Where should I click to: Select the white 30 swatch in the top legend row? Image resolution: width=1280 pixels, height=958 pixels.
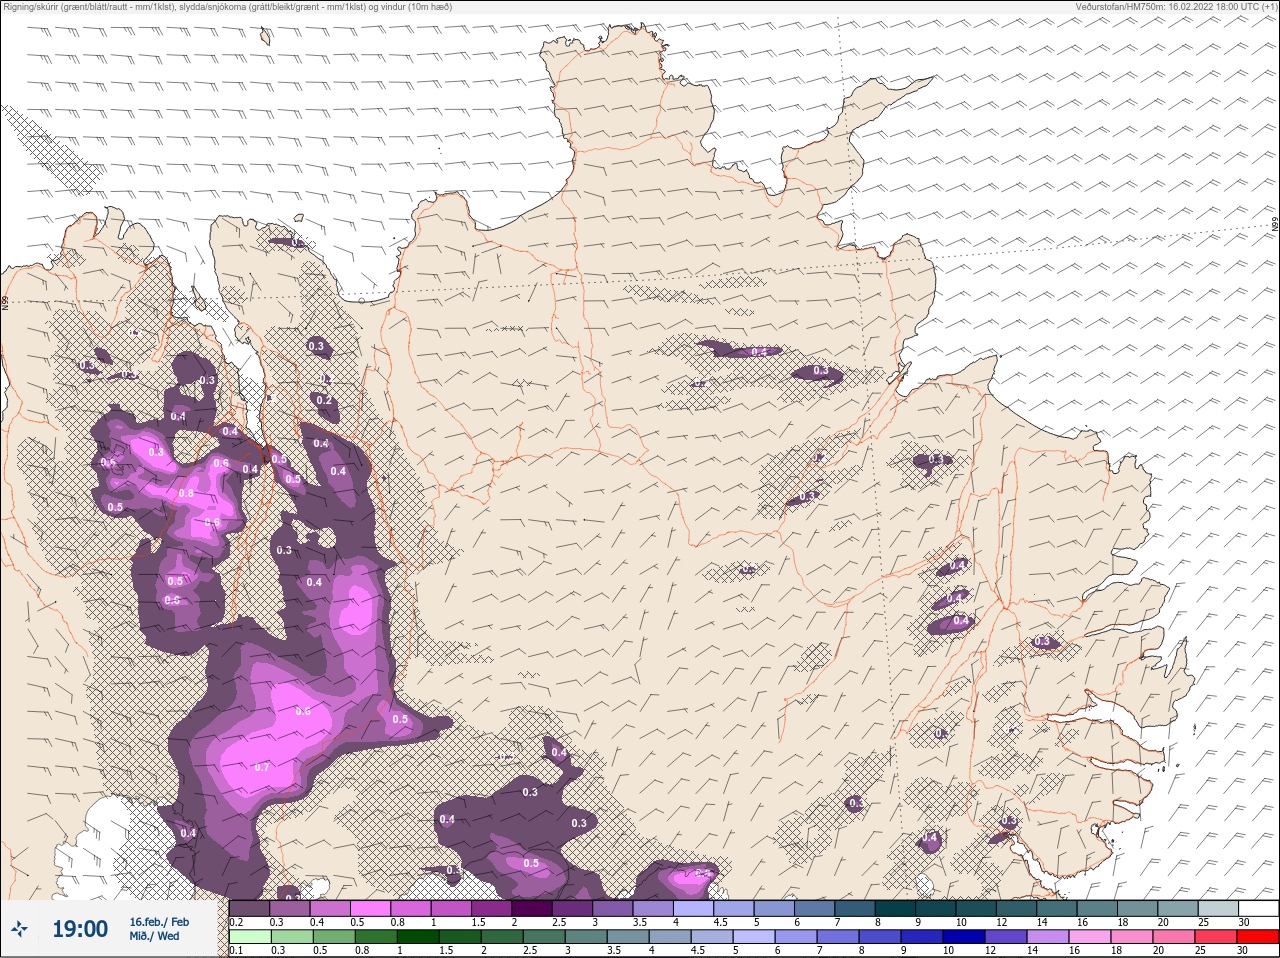[1259, 908]
